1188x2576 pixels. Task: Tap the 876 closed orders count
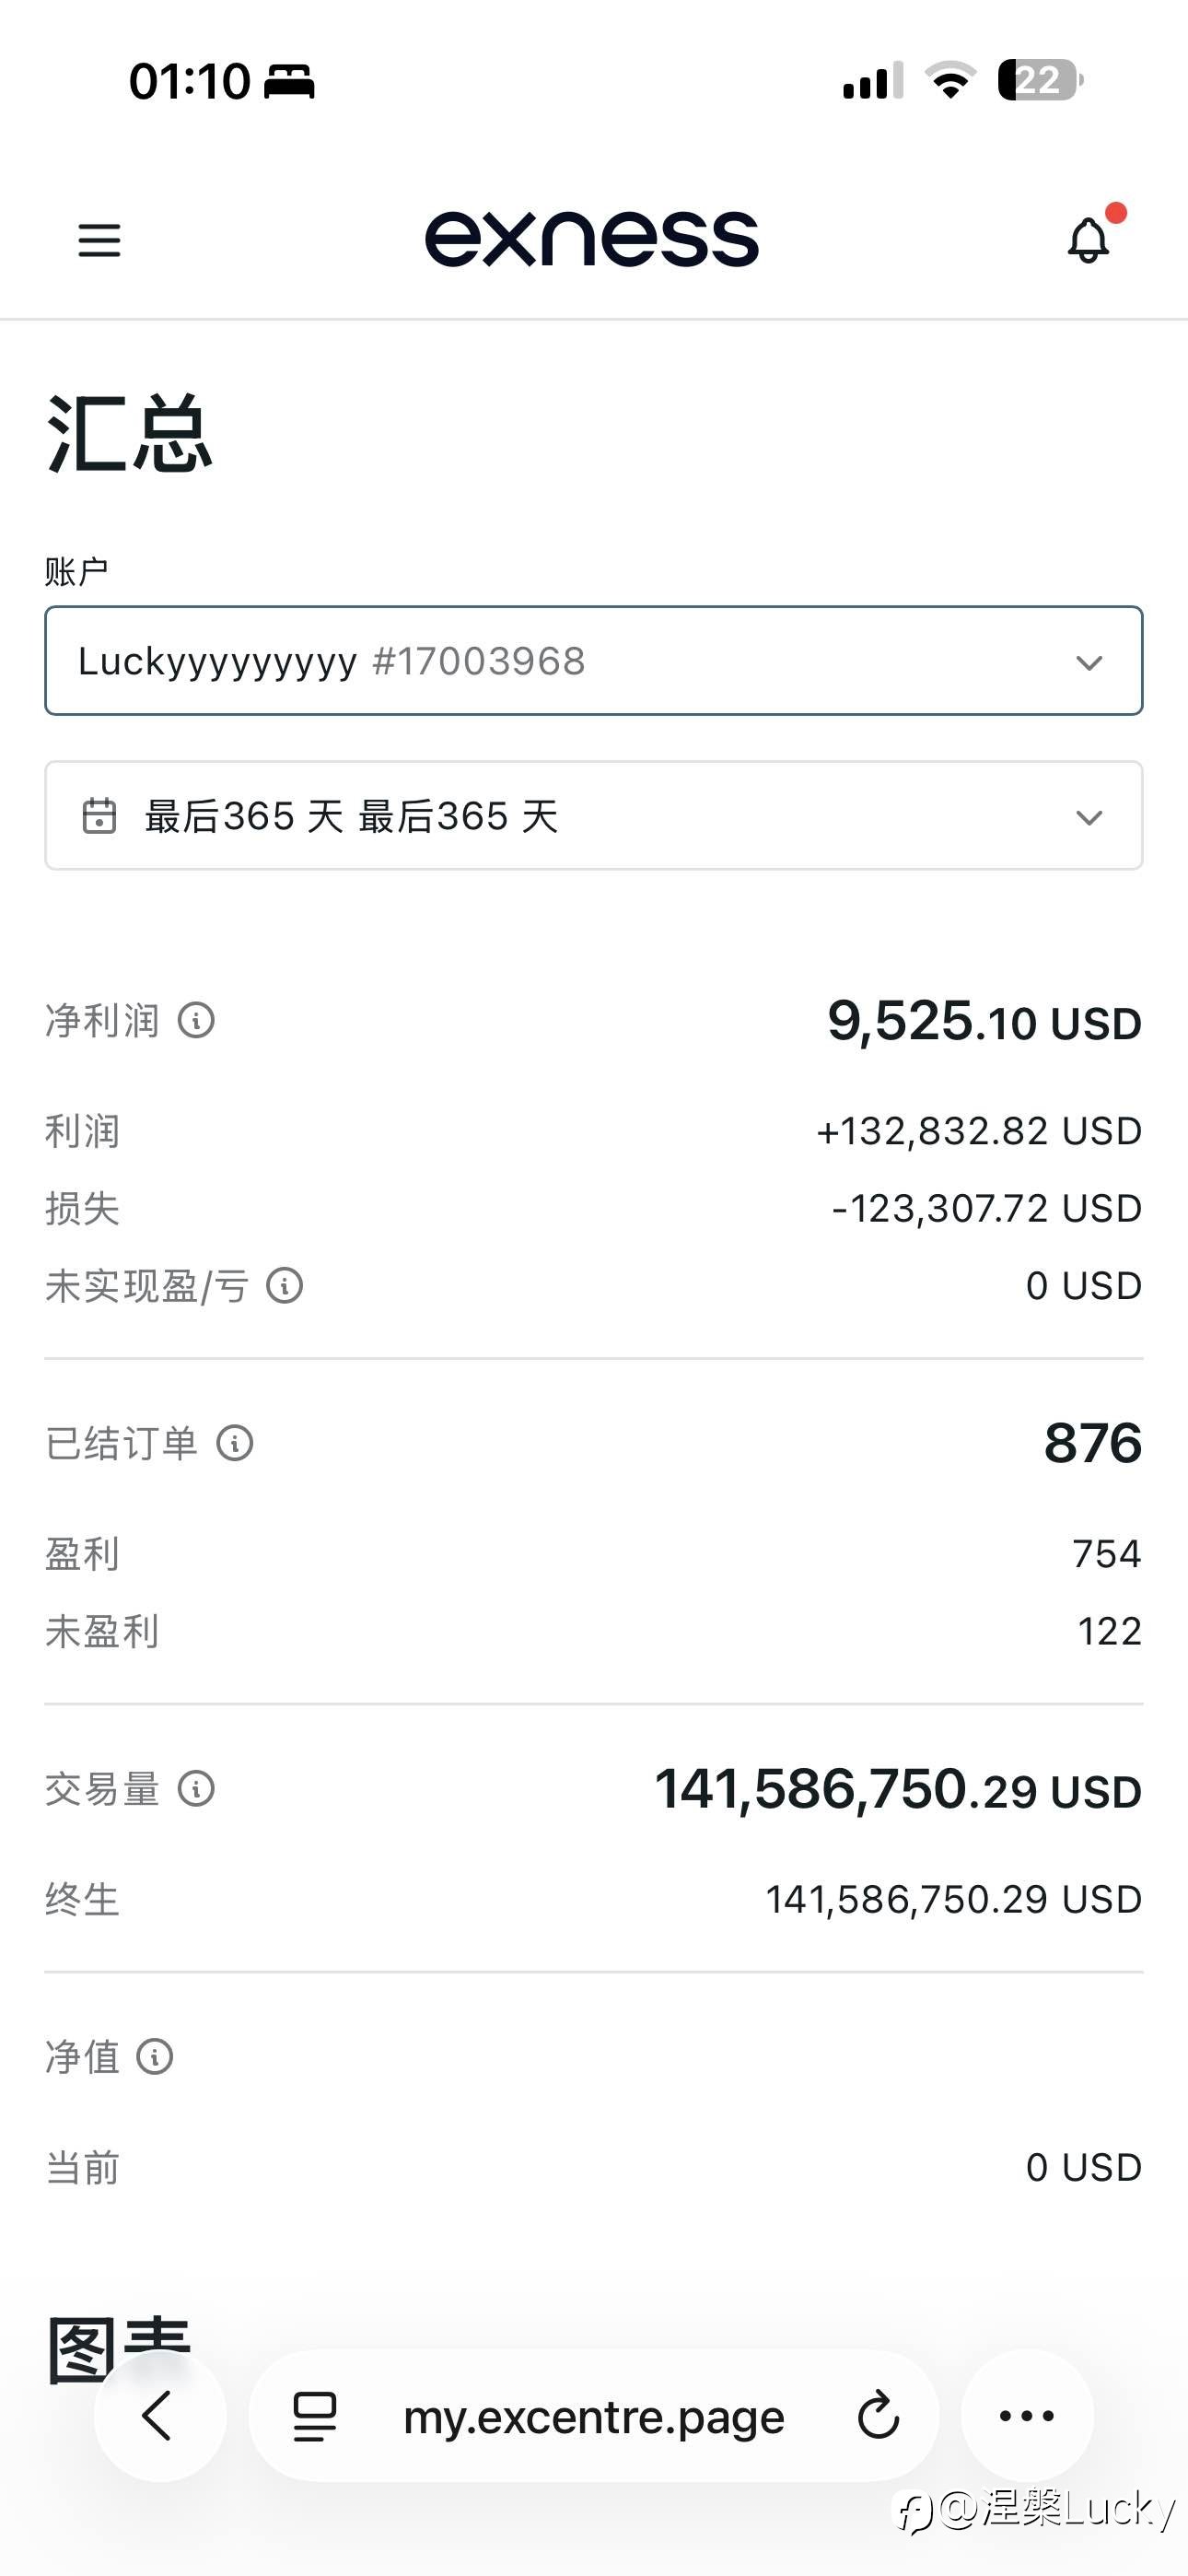point(1092,1443)
